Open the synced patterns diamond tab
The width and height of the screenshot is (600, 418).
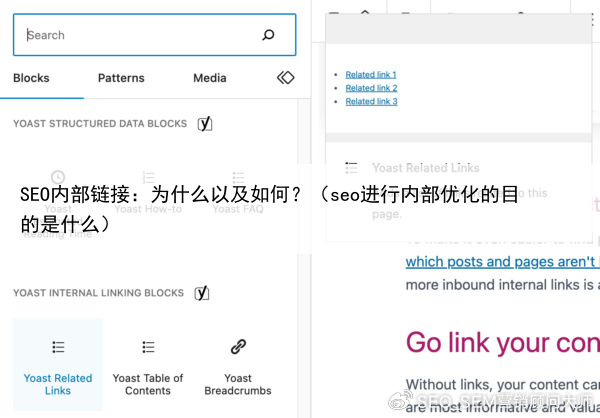(285, 78)
